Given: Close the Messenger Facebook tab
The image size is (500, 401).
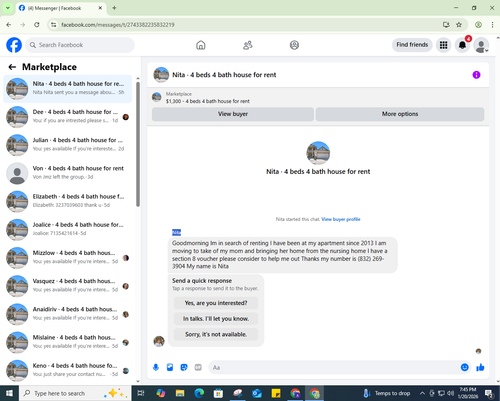Looking at the screenshot, I should tap(100, 8).
